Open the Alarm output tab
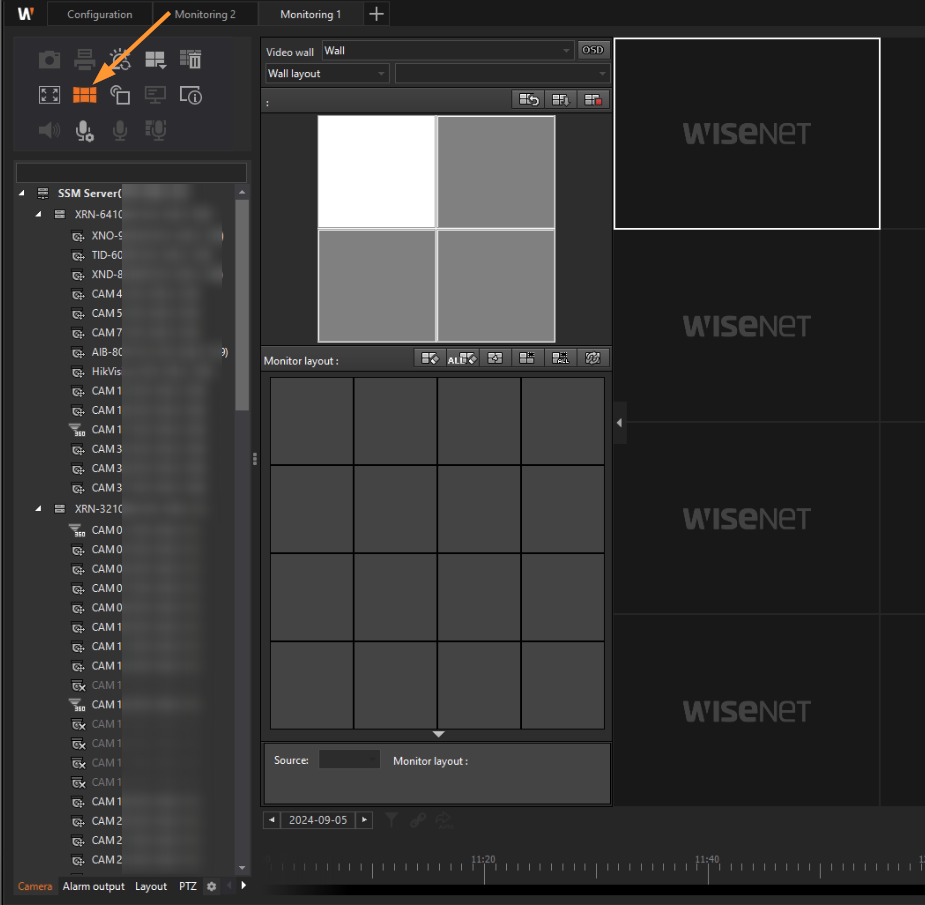 (93, 886)
